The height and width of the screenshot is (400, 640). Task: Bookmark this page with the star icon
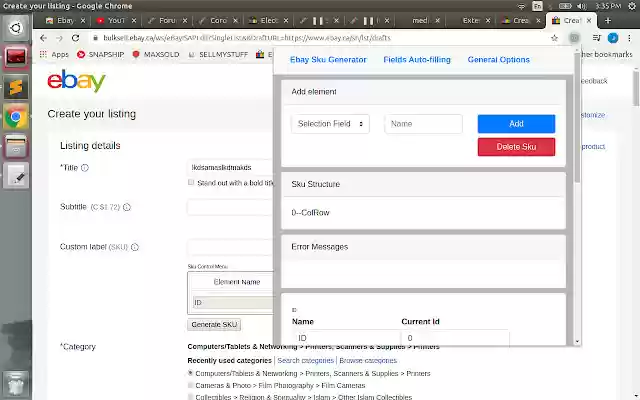554,38
